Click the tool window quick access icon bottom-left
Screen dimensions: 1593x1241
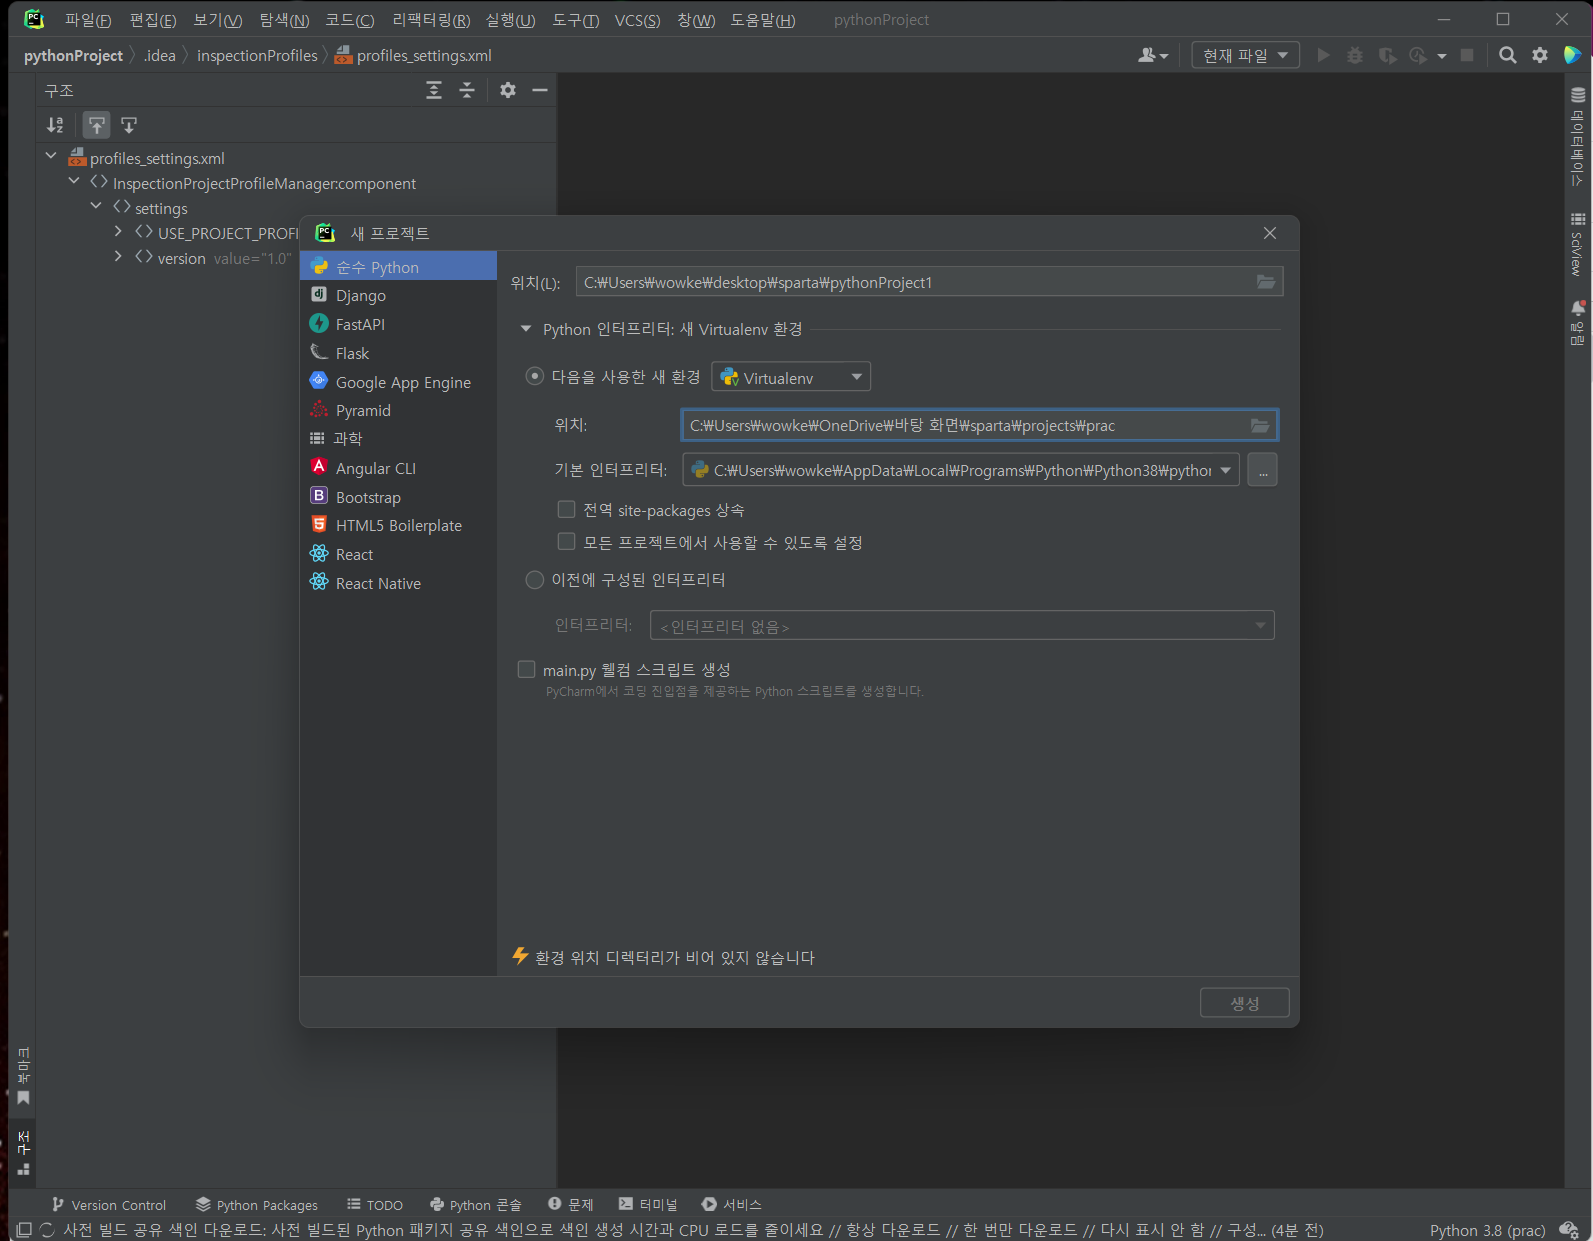tap(24, 1230)
